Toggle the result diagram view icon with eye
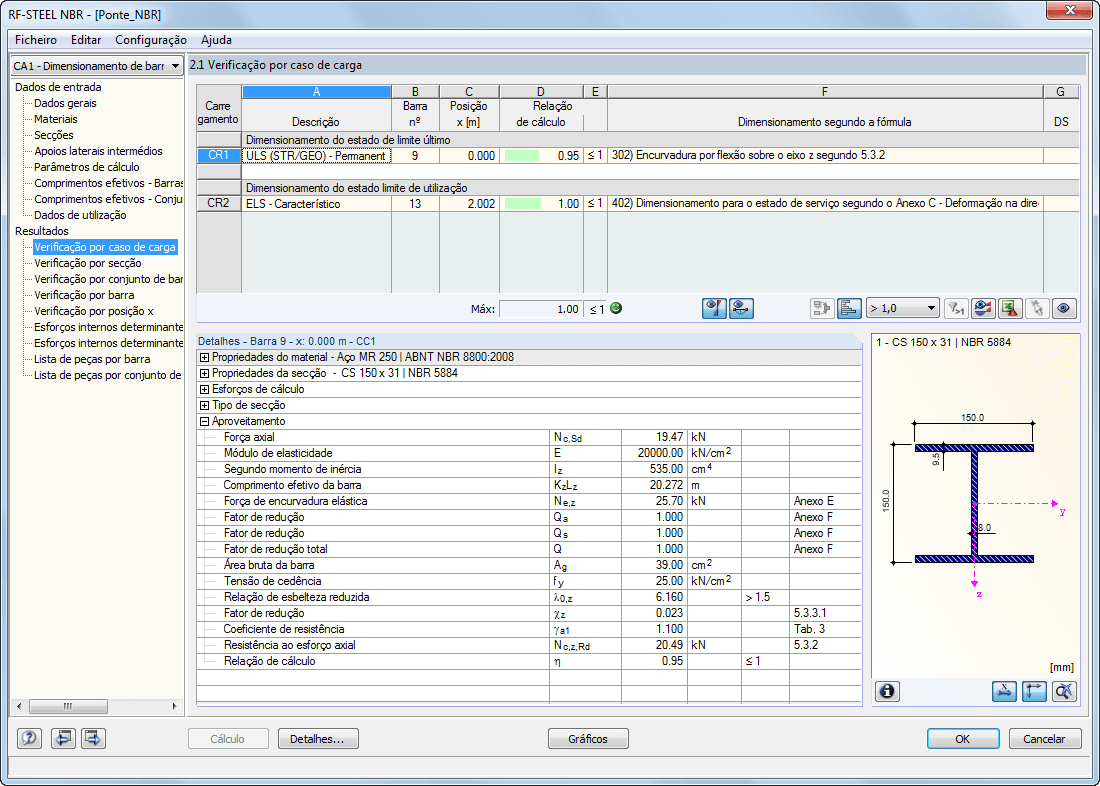 tap(714, 308)
